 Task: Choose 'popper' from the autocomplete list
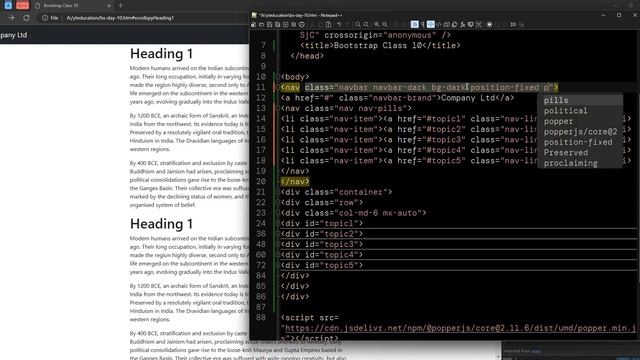tap(580, 121)
